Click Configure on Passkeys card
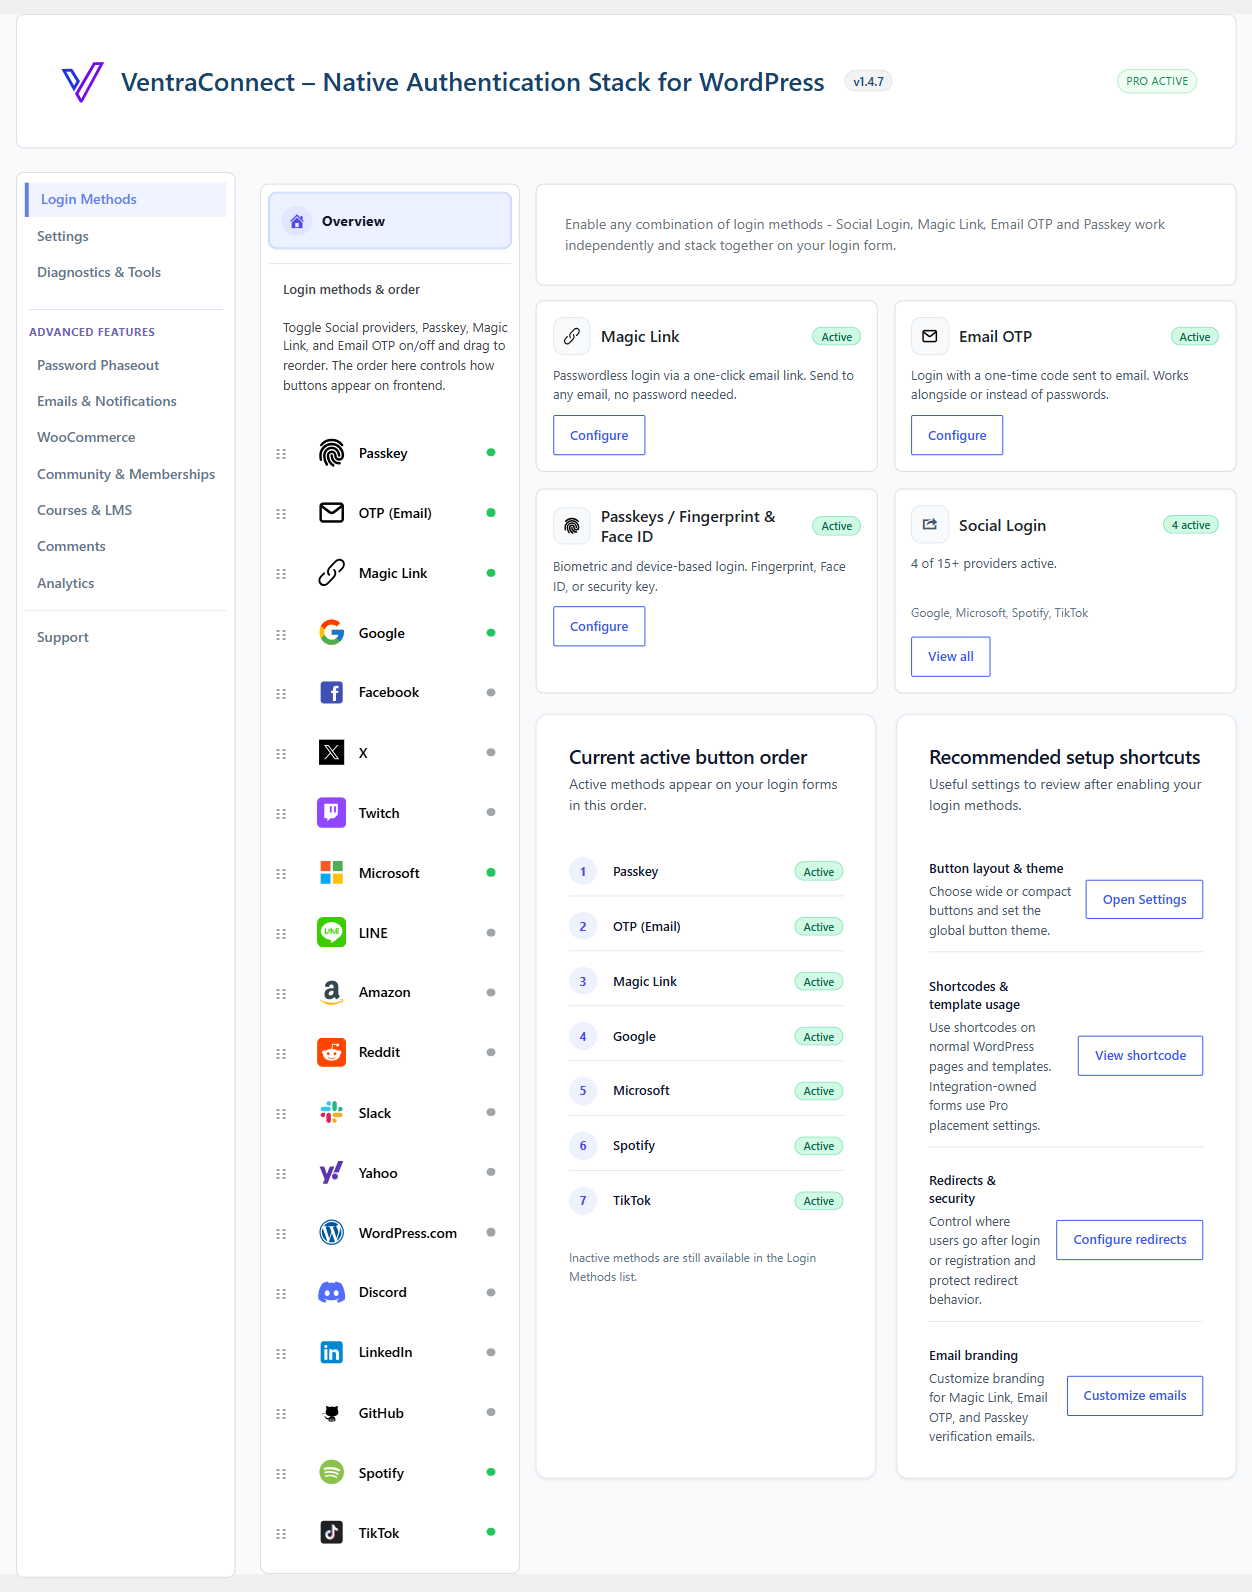1252x1592 pixels. coord(599,626)
